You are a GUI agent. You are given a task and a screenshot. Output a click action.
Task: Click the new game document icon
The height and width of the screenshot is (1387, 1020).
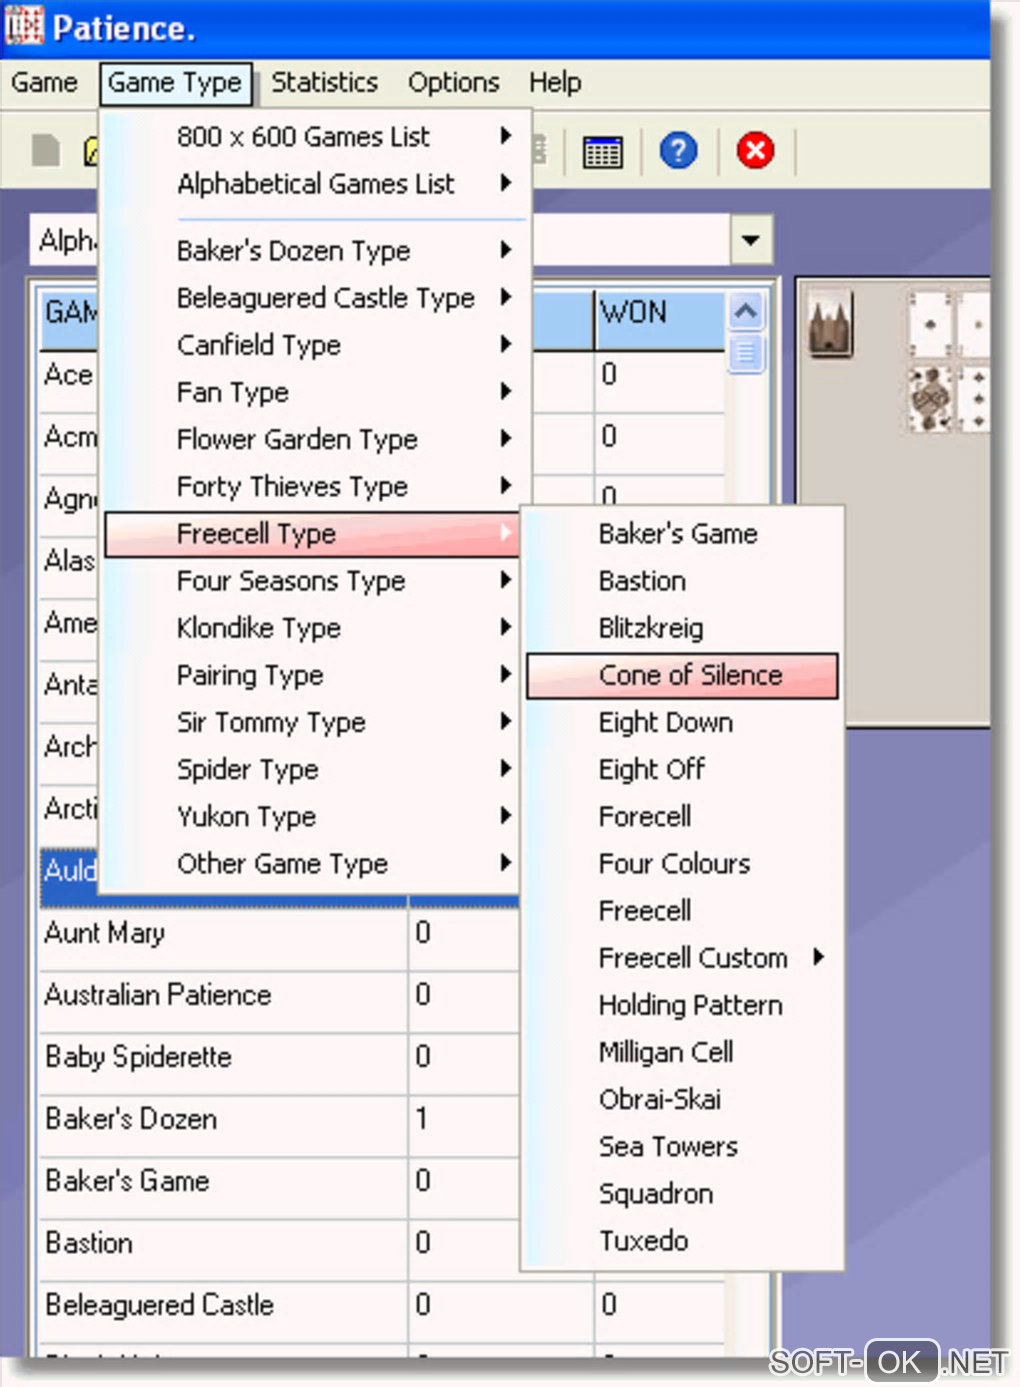click(46, 151)
